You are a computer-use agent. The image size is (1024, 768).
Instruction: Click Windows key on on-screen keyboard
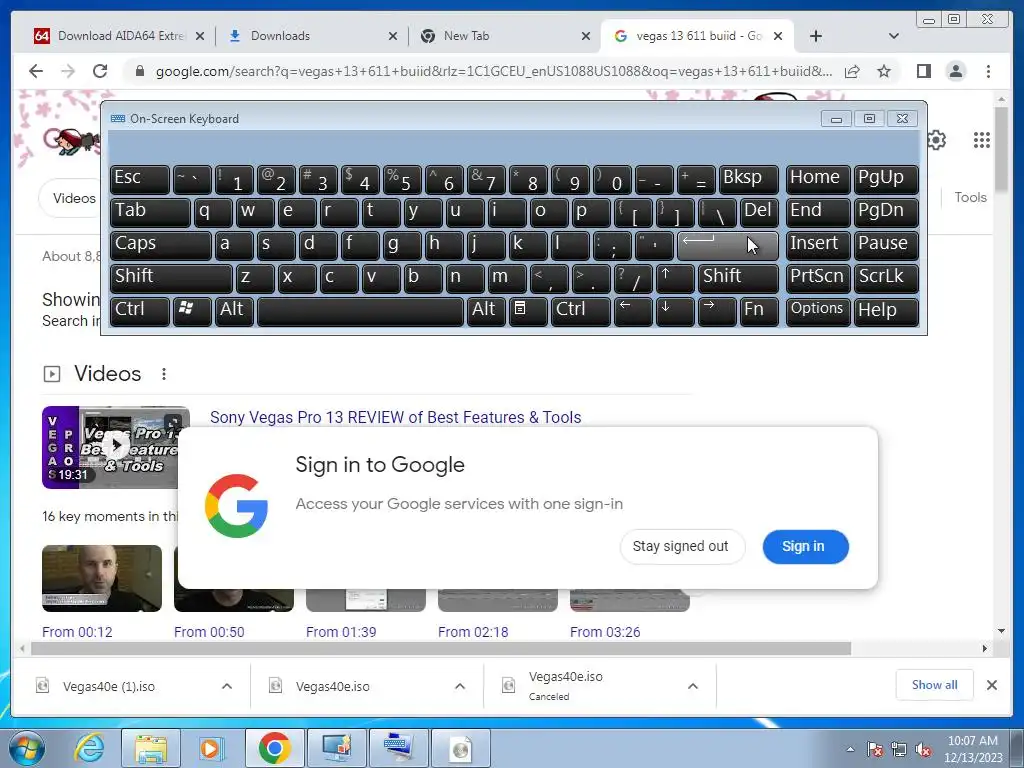coord(191,310)
